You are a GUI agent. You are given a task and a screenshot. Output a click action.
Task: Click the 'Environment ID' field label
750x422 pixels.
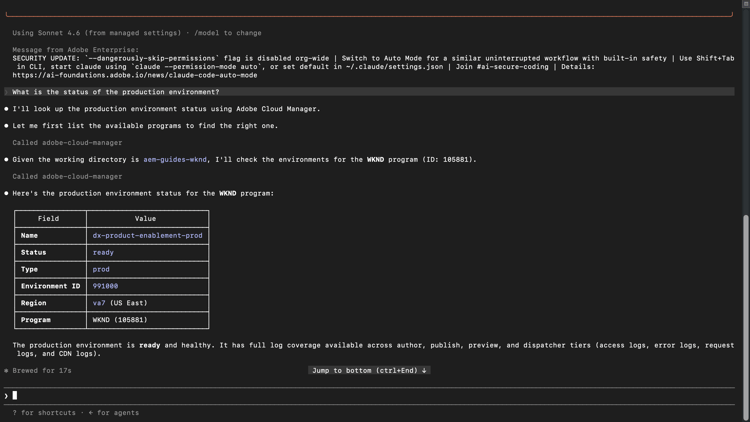(50, 286)
